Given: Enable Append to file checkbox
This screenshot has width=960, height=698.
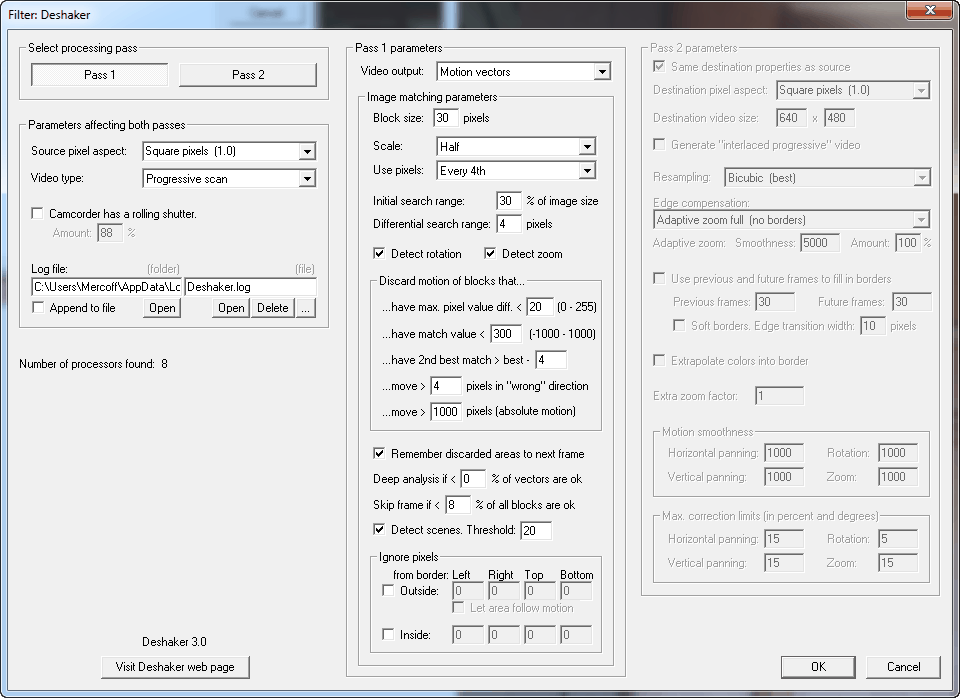Looking at the screenshot, I should [37, 307].
